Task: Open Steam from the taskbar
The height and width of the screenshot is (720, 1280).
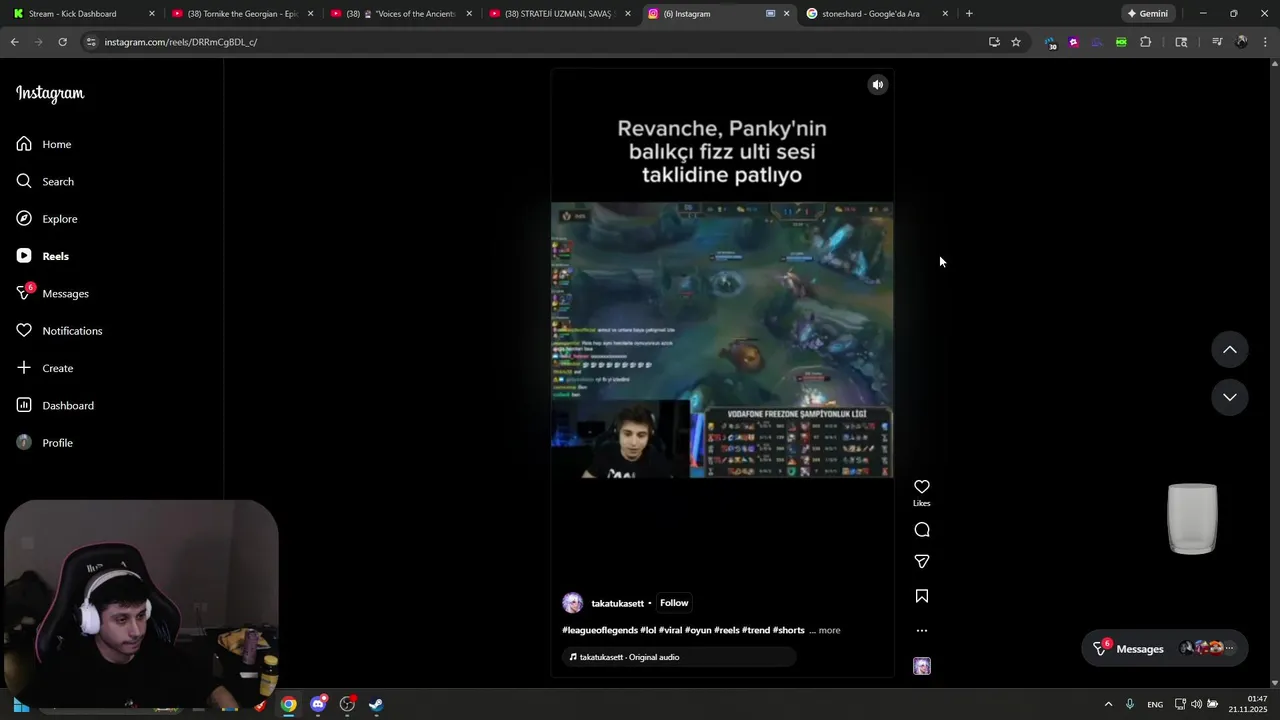Action: [x=376, y=704]
